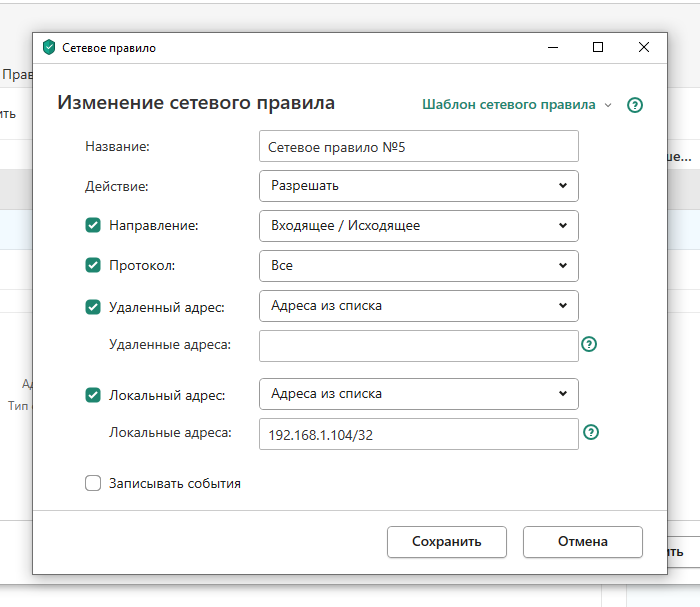Minimize the Сетевое правило dialog
700x607 pixels.
pos(552,47)
